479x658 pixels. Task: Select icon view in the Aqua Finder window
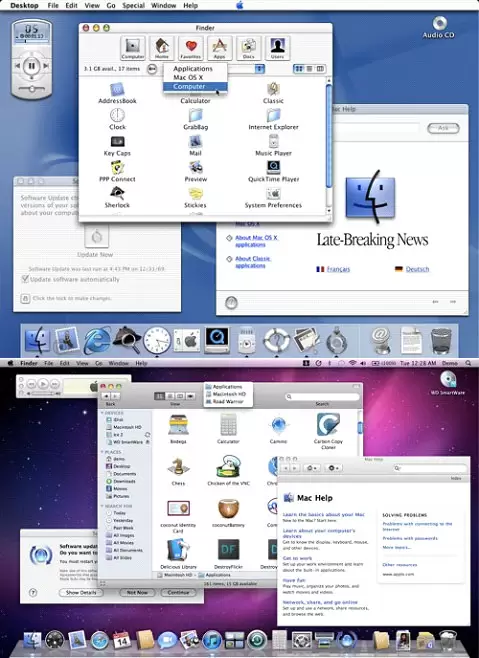click(x=298, y=68)
